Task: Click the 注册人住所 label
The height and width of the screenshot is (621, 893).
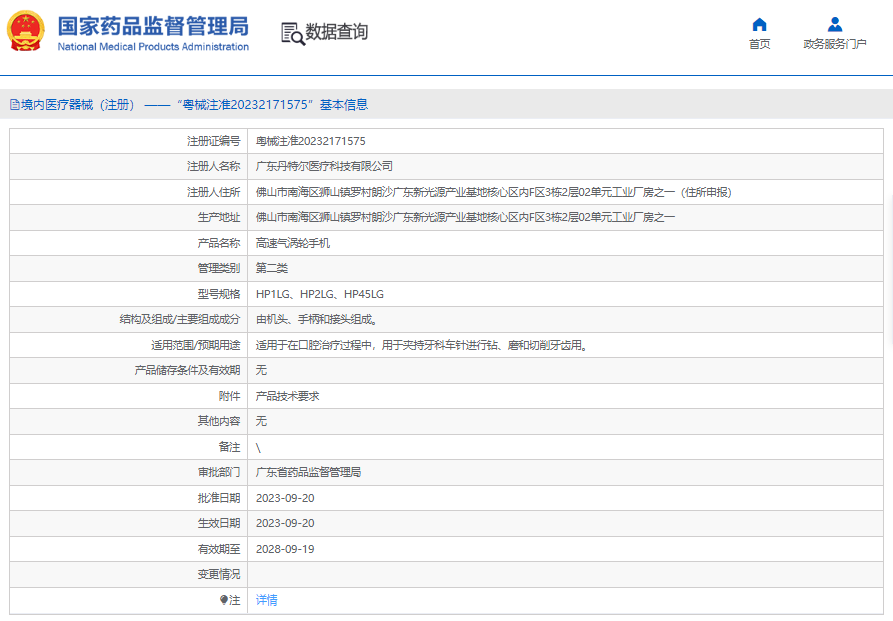Action: (x=214, y=192)
